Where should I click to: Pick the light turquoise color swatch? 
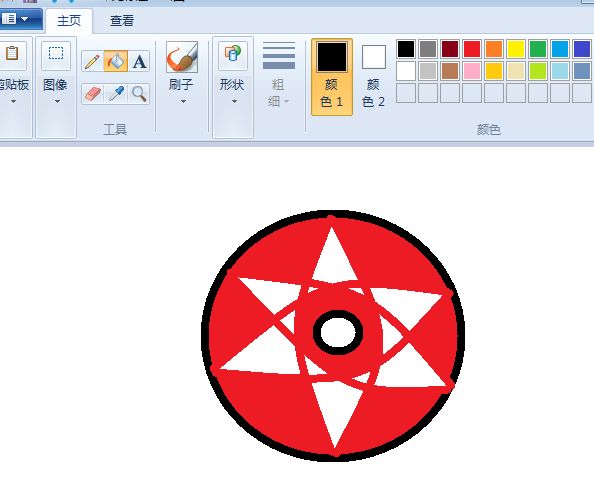point(560,71)
